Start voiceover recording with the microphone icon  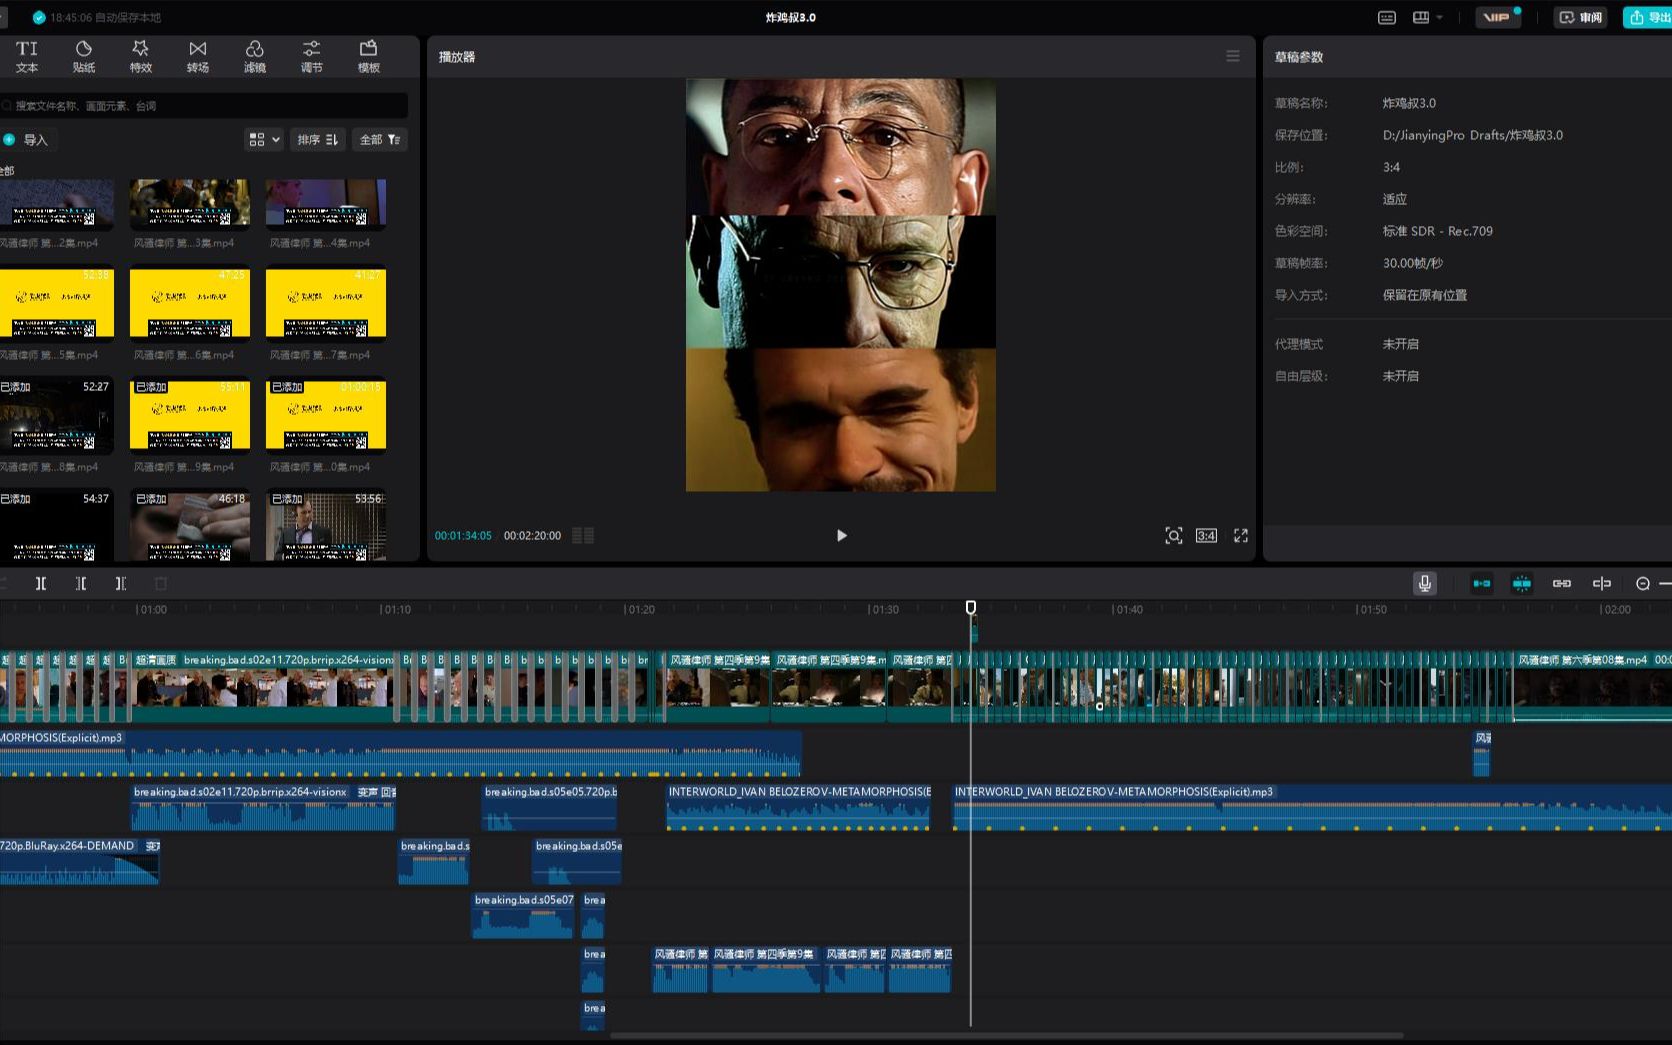[x=1424, y=584]
